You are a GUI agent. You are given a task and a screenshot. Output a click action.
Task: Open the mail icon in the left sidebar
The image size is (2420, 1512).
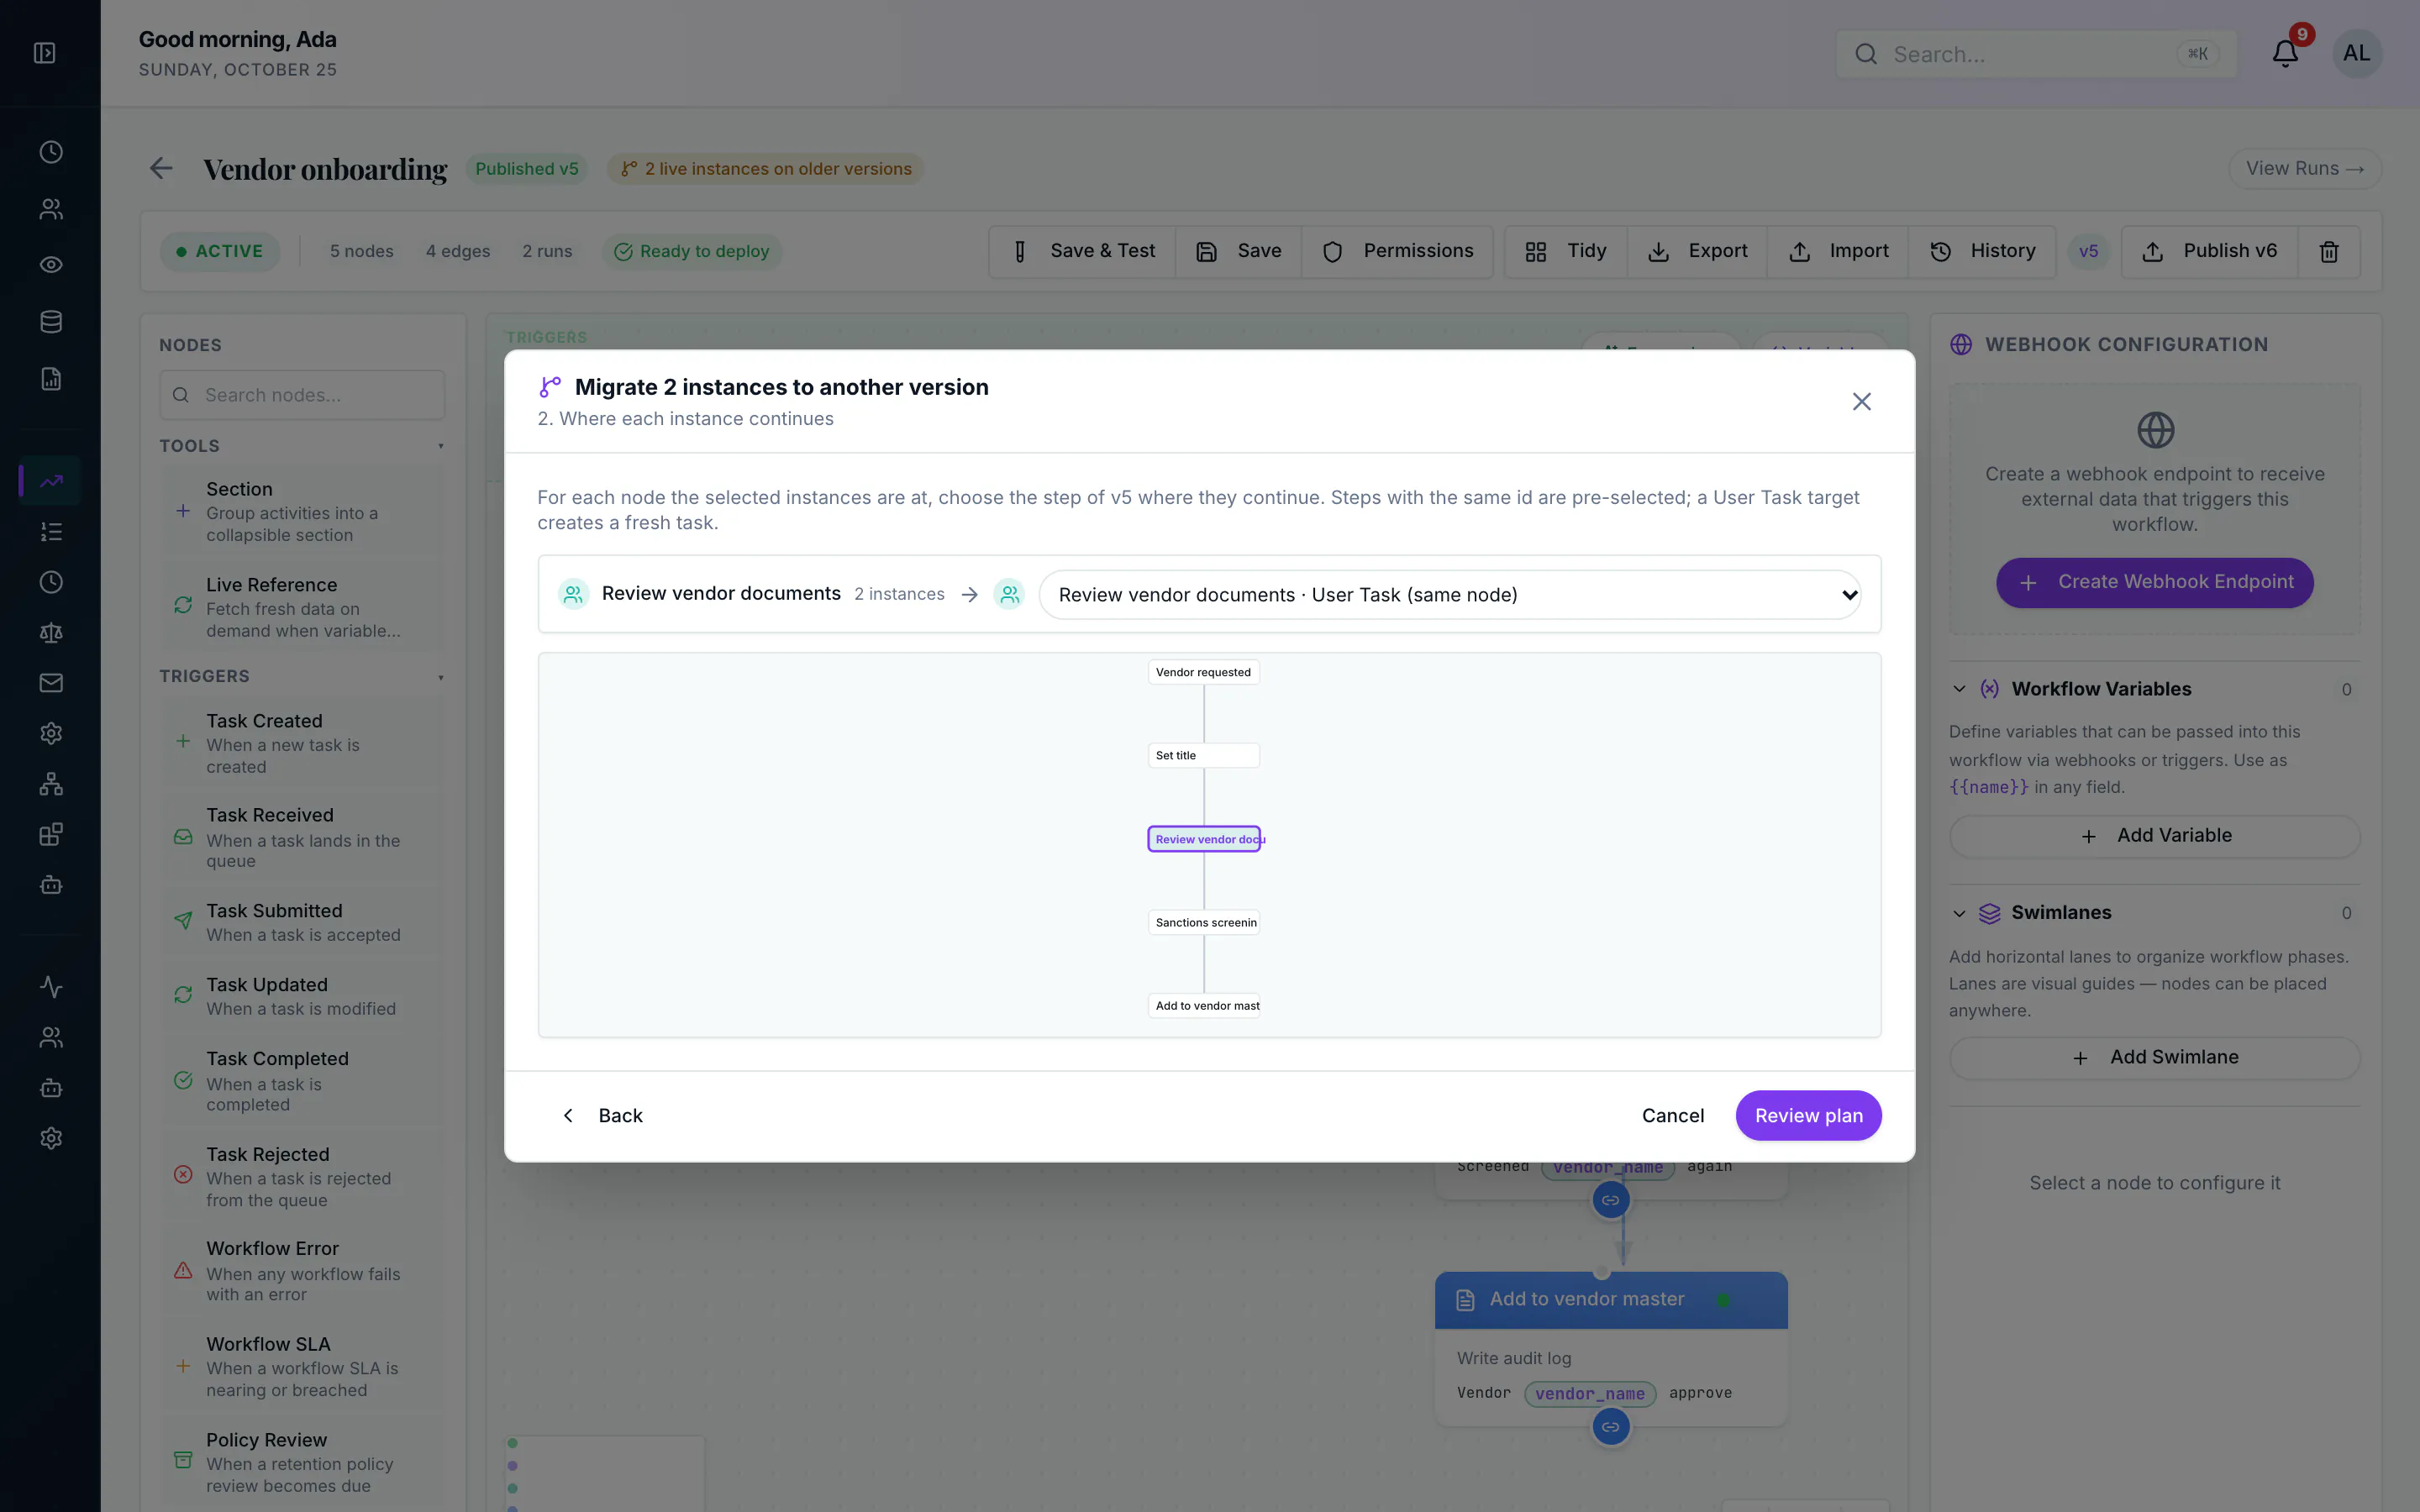(x=51, y=683)
